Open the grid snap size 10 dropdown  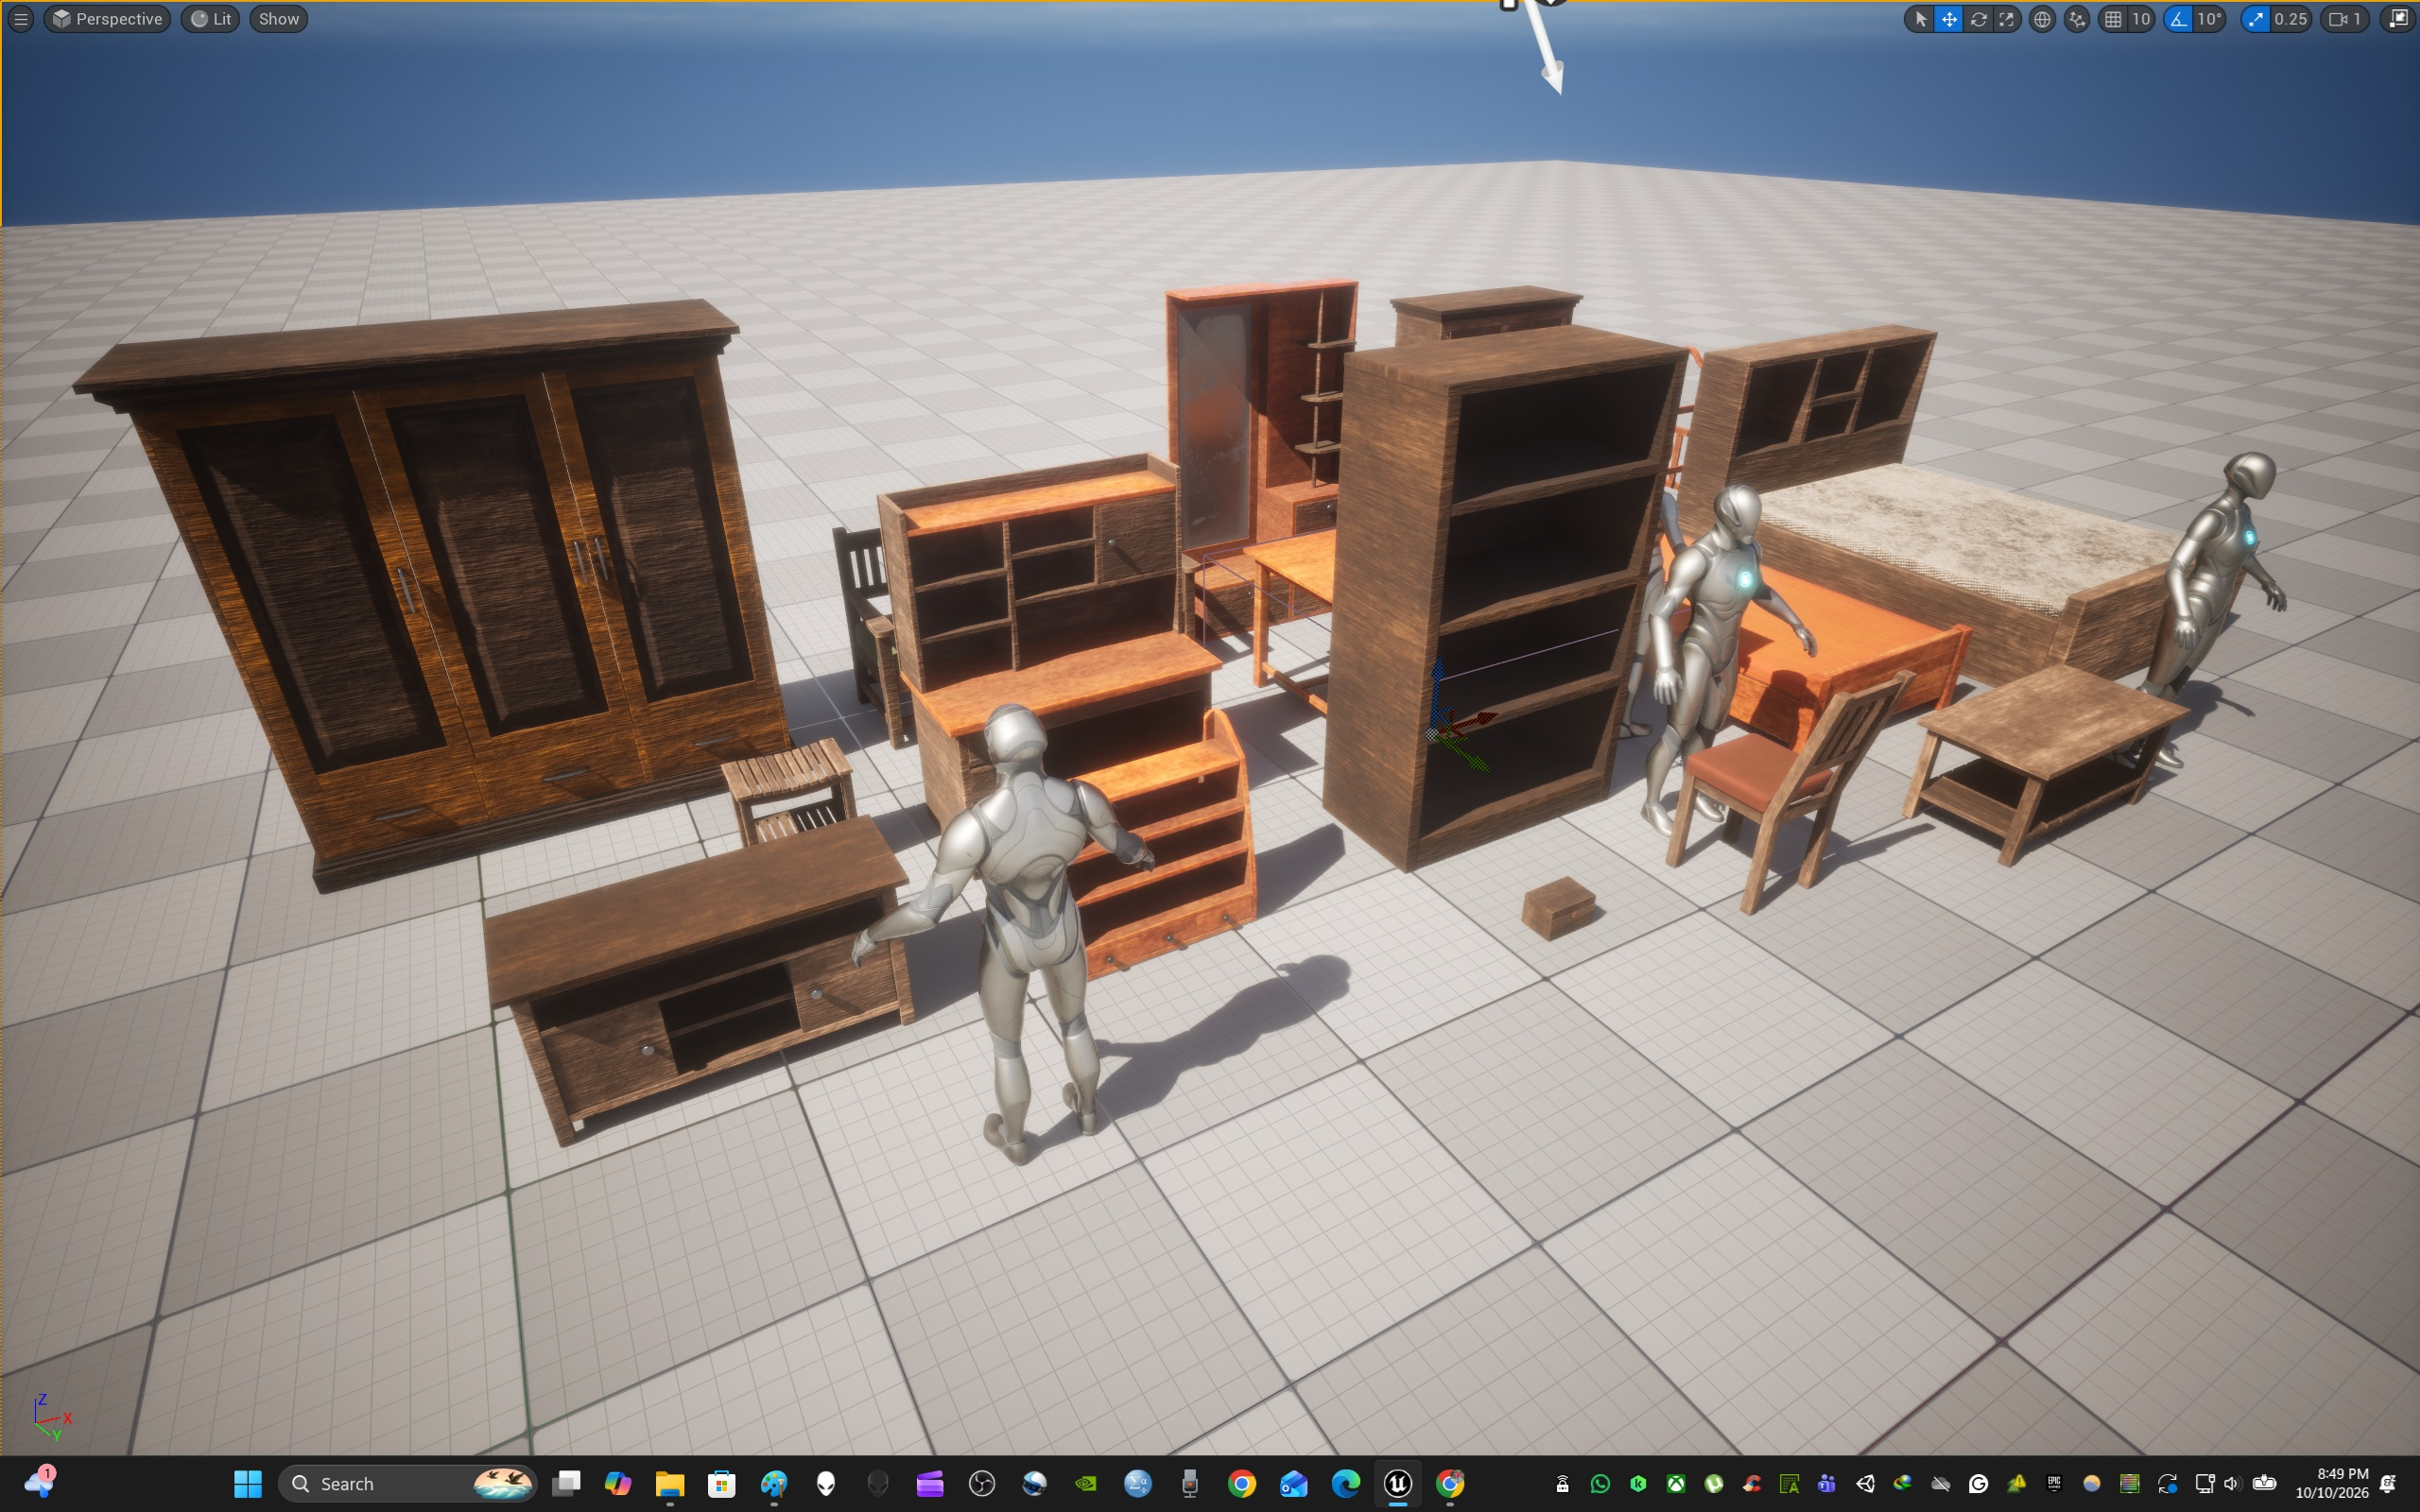(x=2141, y=19)
